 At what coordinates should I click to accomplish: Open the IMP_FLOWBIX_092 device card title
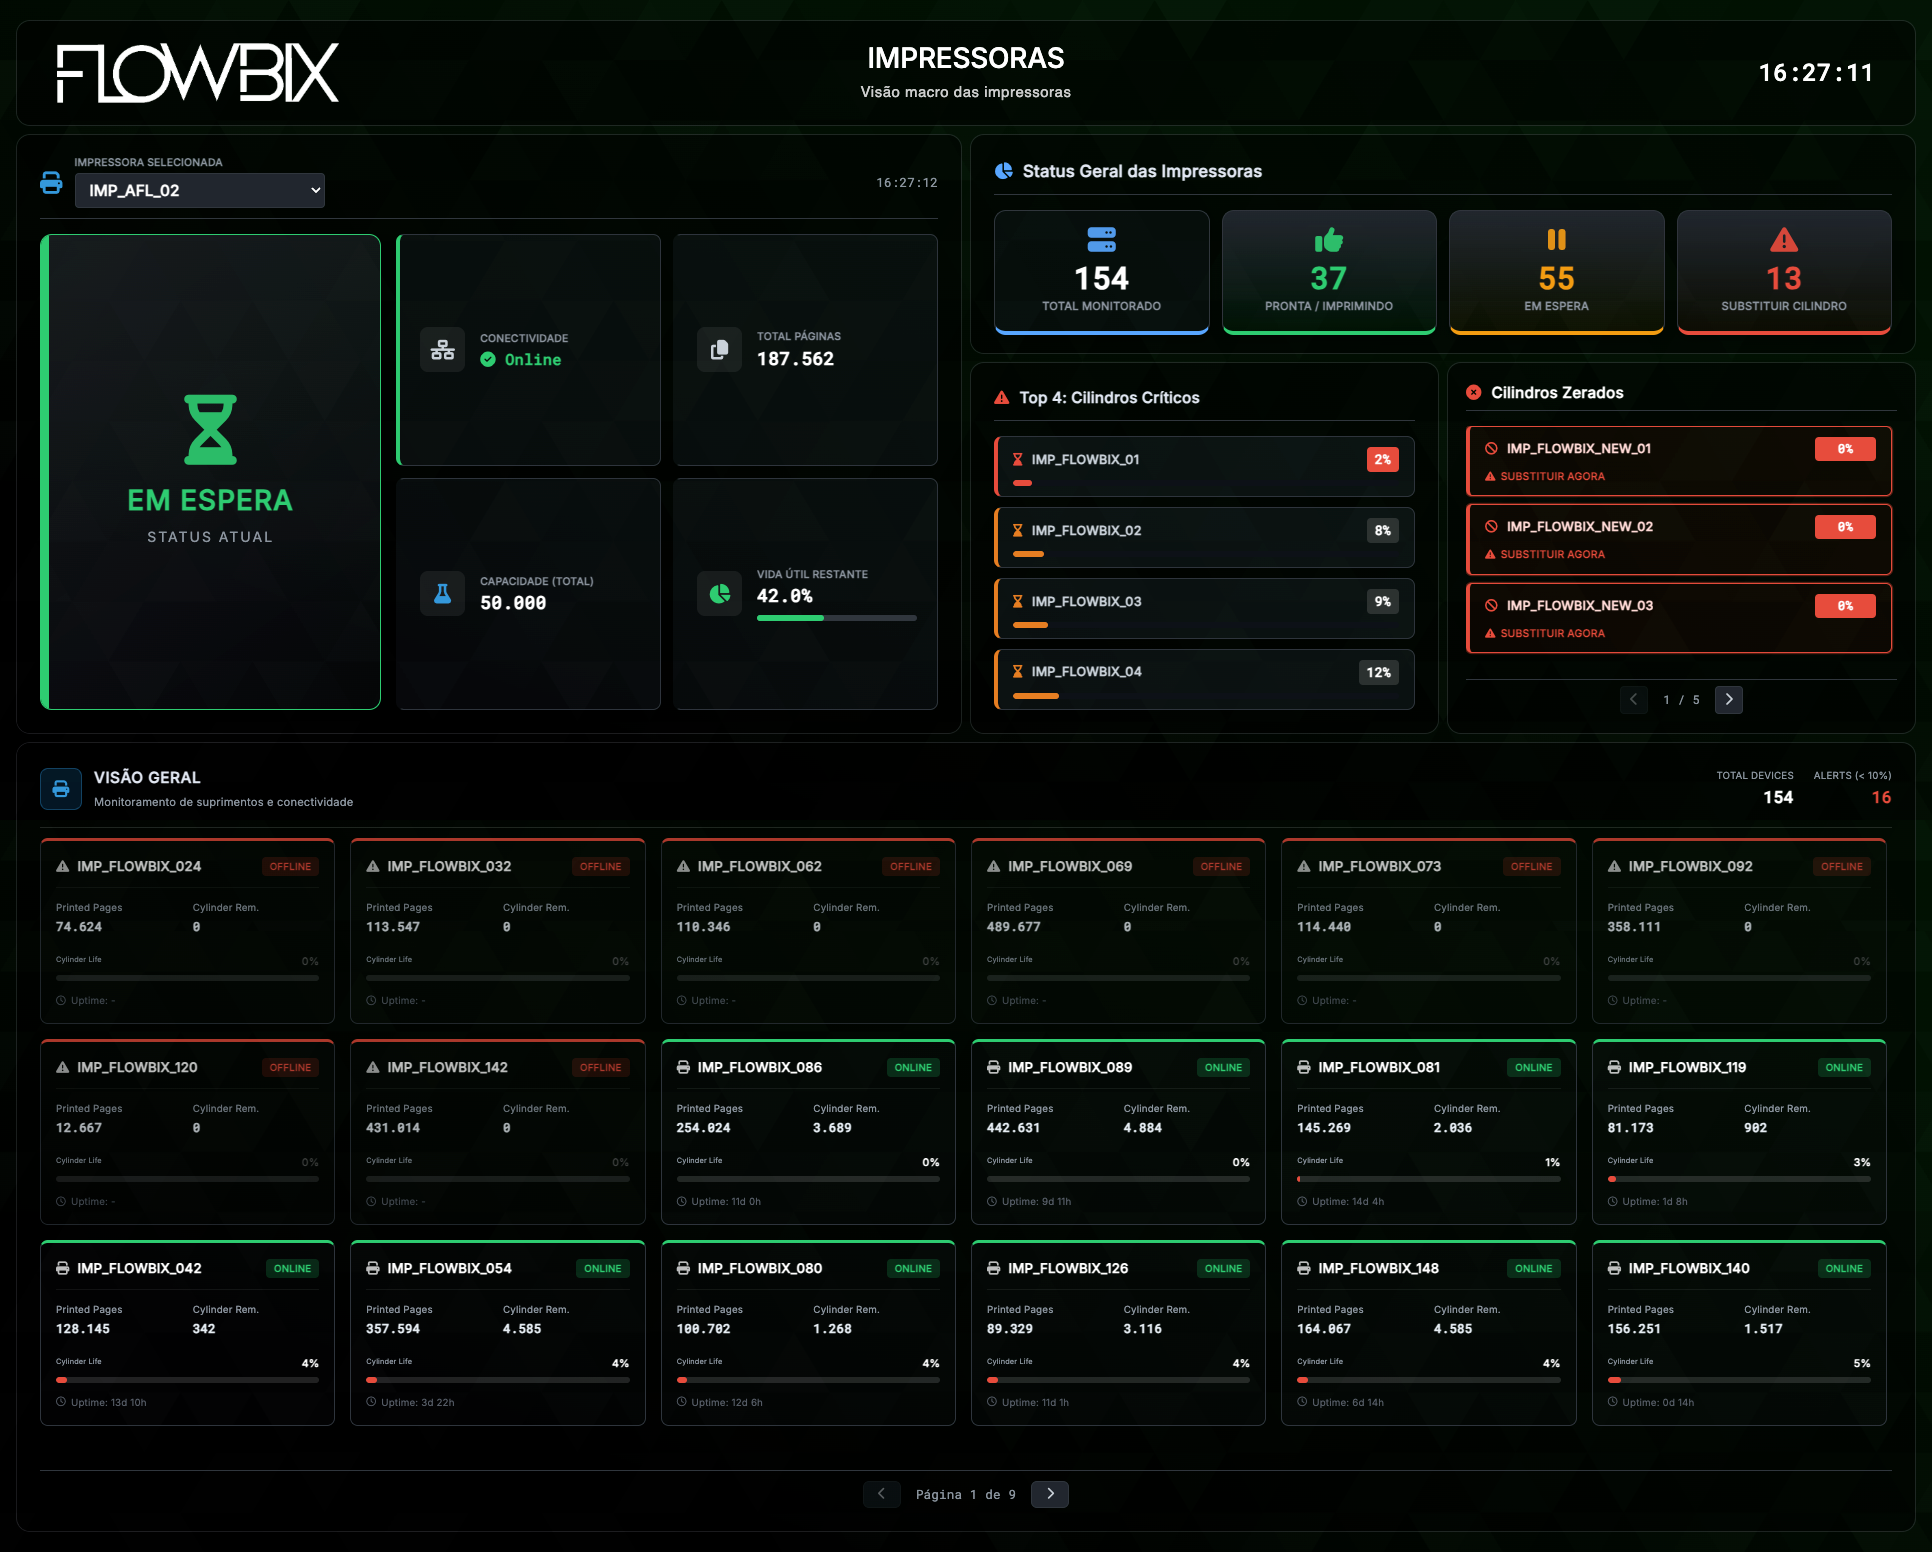(1691, 867)
